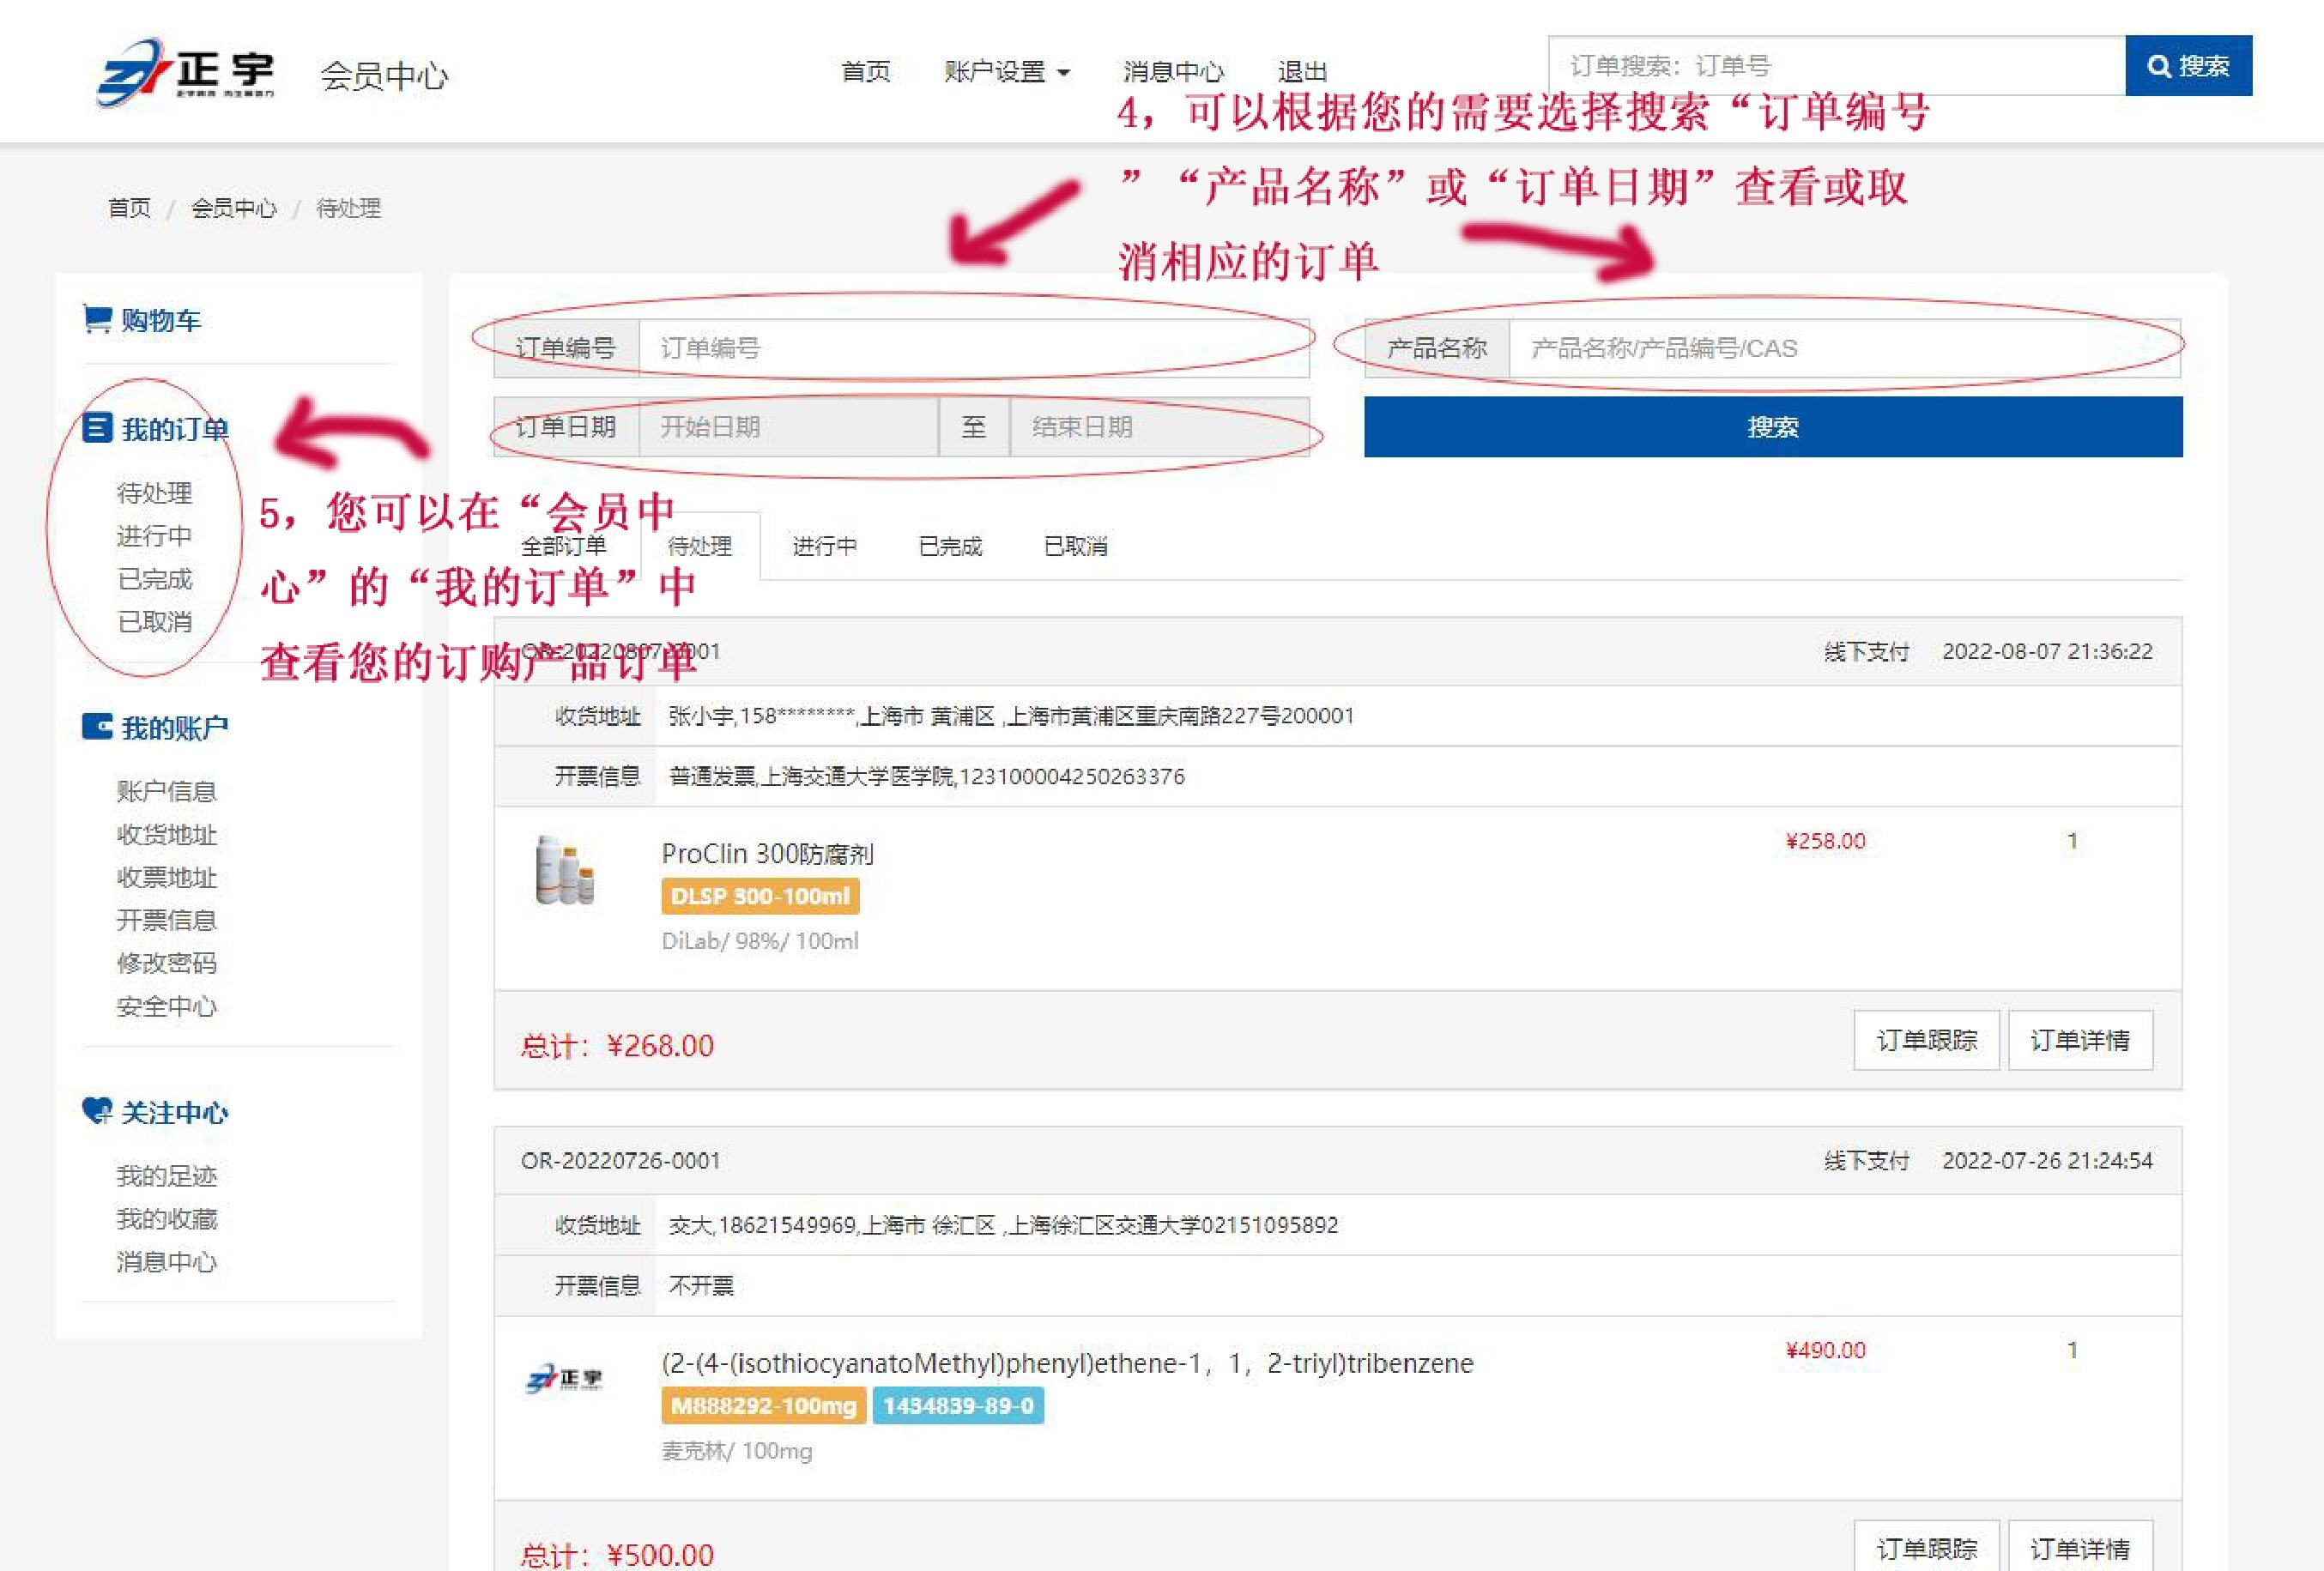Open 我的足迹 in sidebar

[x=166, y=1176]
